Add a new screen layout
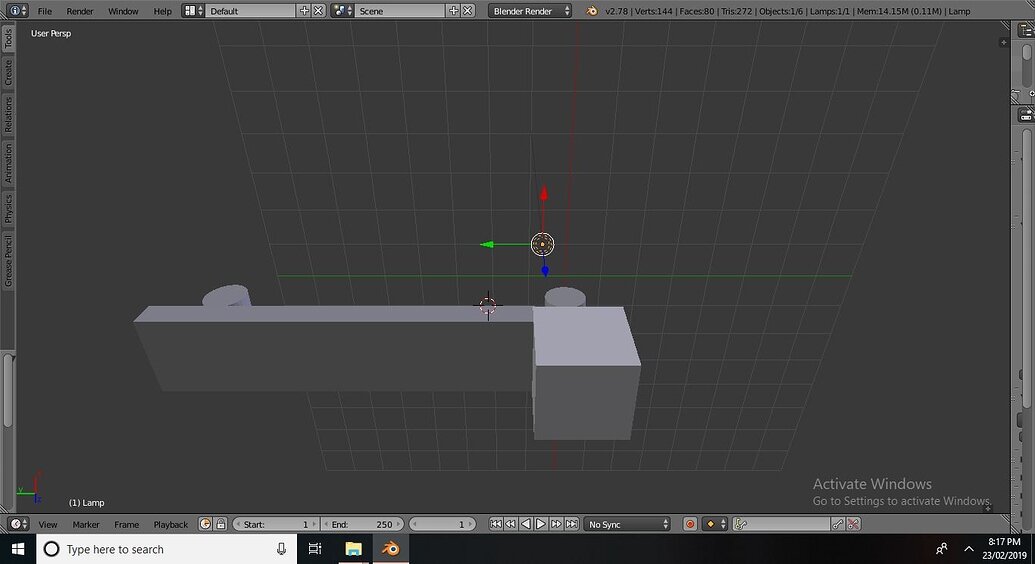The height and width of the screenshot is (564, 1035). pyautogui.click(x=304, y=11)
